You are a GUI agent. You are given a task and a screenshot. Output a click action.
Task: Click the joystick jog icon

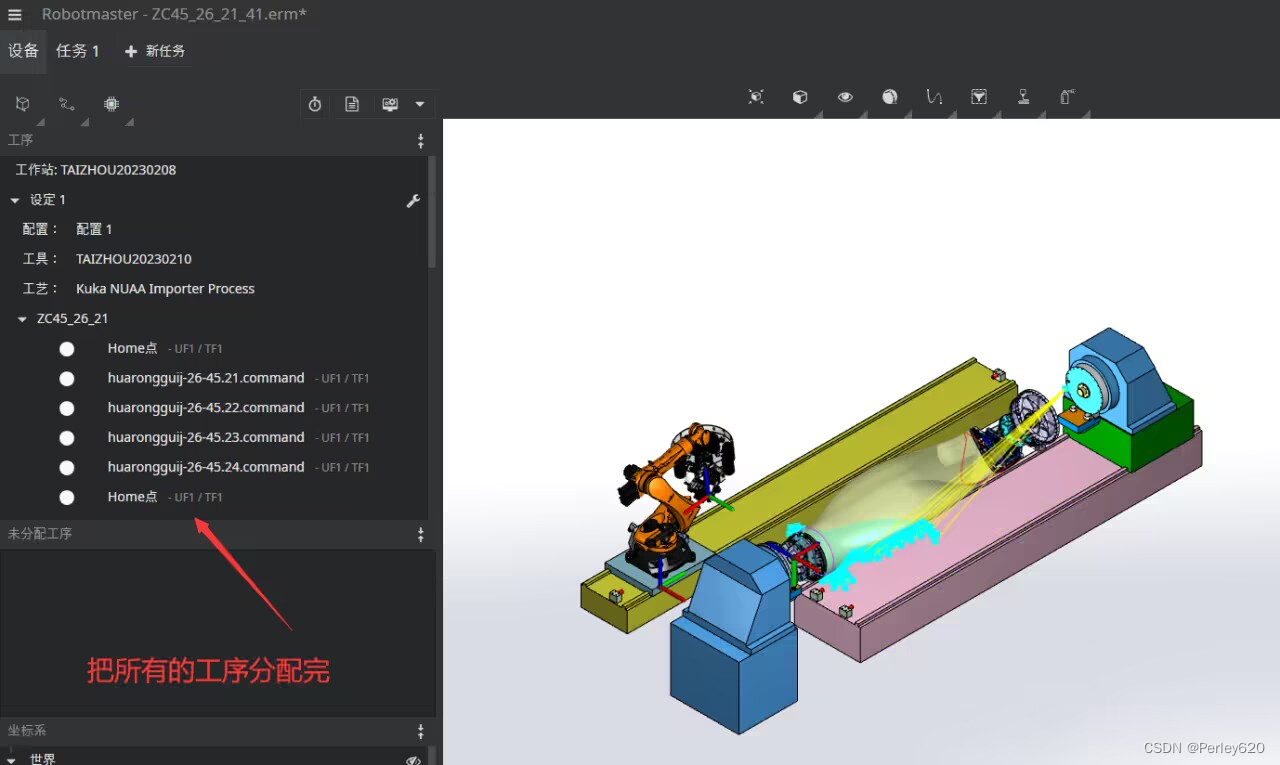click(x=1024, y=97)
